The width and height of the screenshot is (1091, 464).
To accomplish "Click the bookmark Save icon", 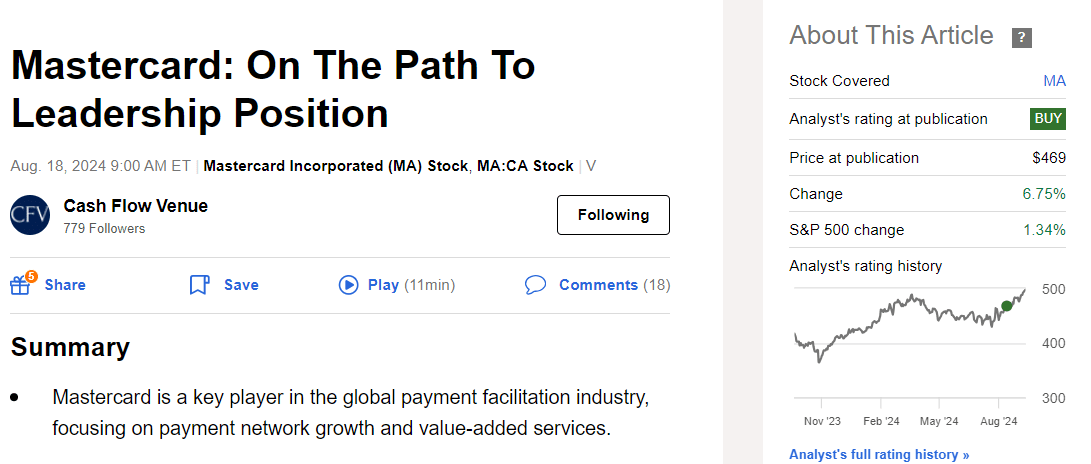I will tap(199, 285).
